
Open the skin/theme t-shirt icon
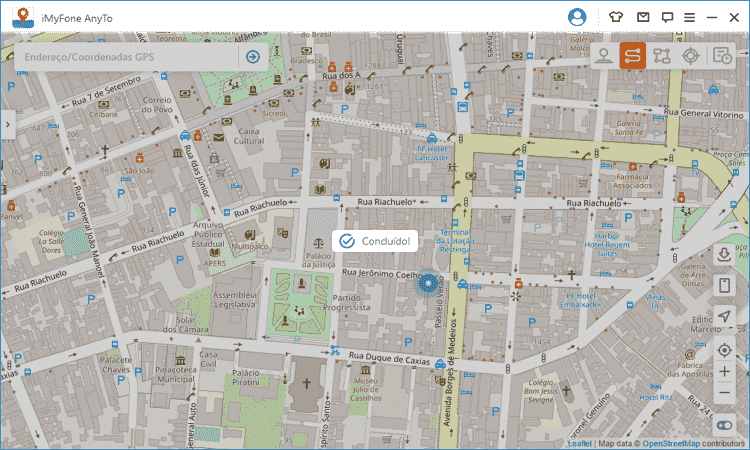click(x=616, y=17)
